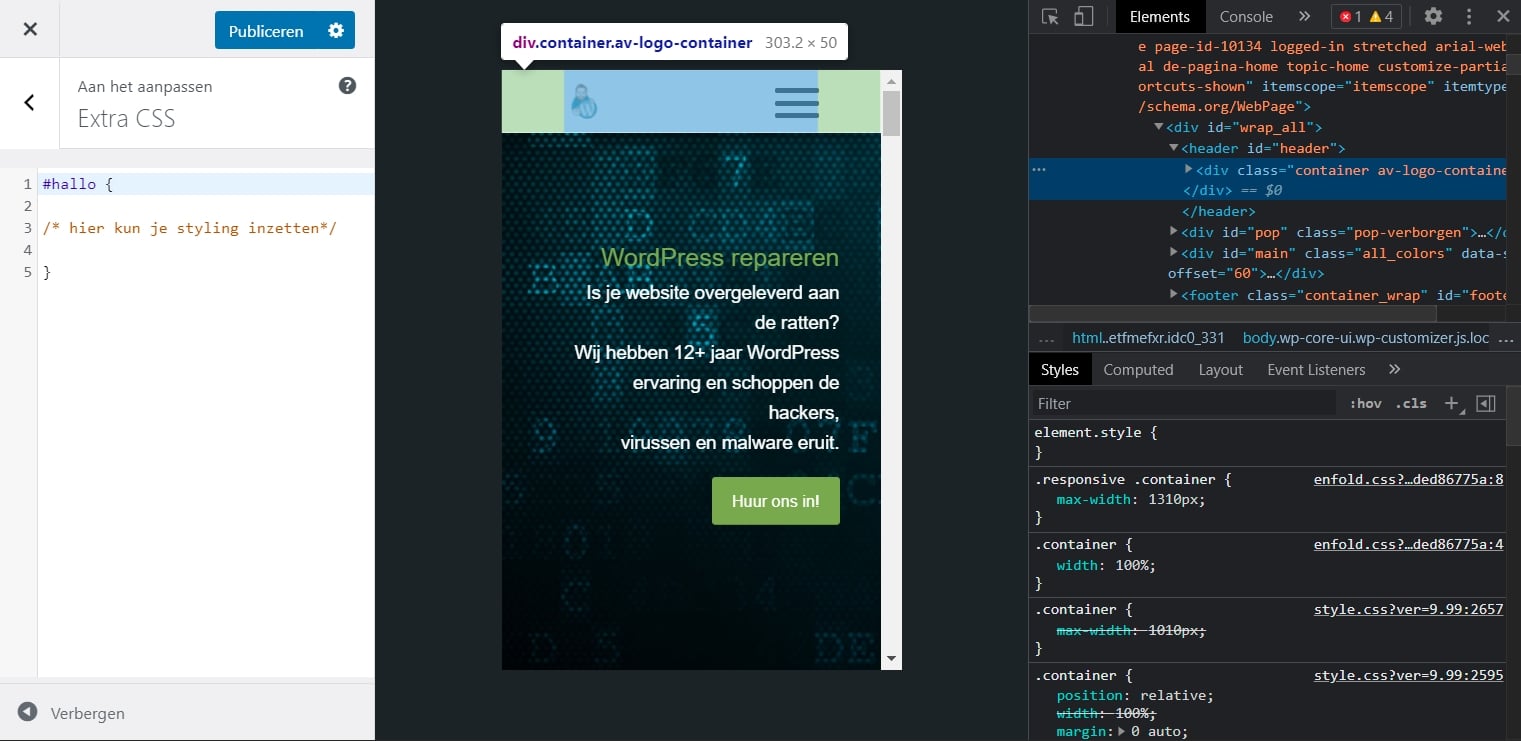Add a new style rule with plus icon

pyautogui.click(x=1452, y=404)
